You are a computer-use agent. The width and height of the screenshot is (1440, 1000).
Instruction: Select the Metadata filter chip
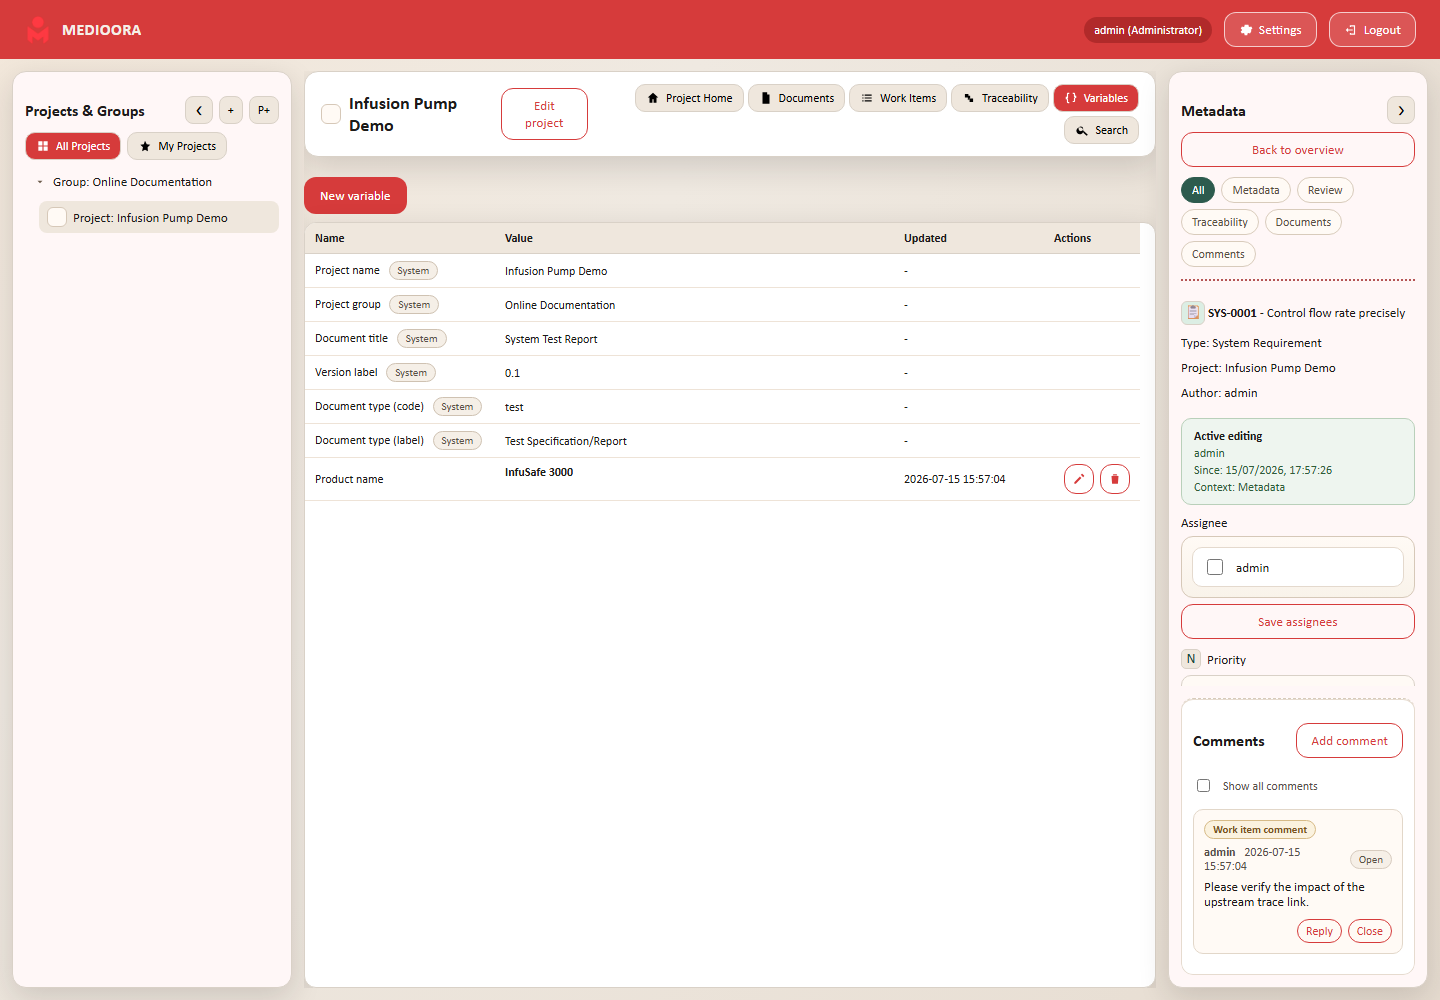[x=1256, y=190]
